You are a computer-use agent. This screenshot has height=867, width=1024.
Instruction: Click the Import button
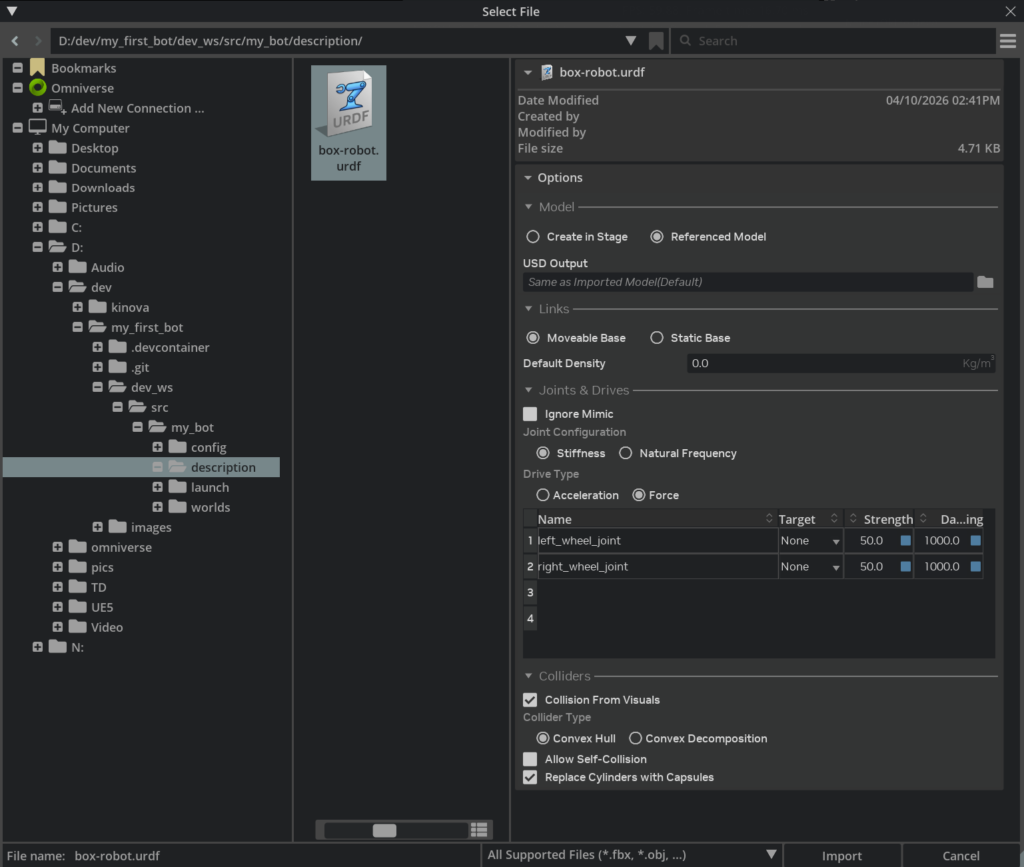tap(841, 855)
